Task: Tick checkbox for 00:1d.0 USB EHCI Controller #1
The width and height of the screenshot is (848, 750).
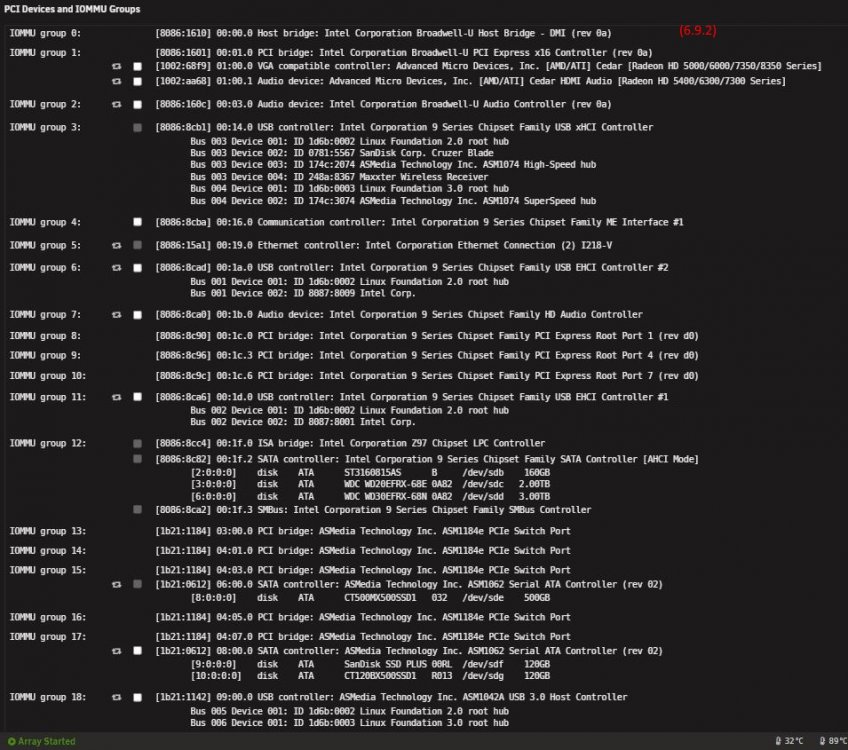Action: pyautogui.click(x=137, y=397)
